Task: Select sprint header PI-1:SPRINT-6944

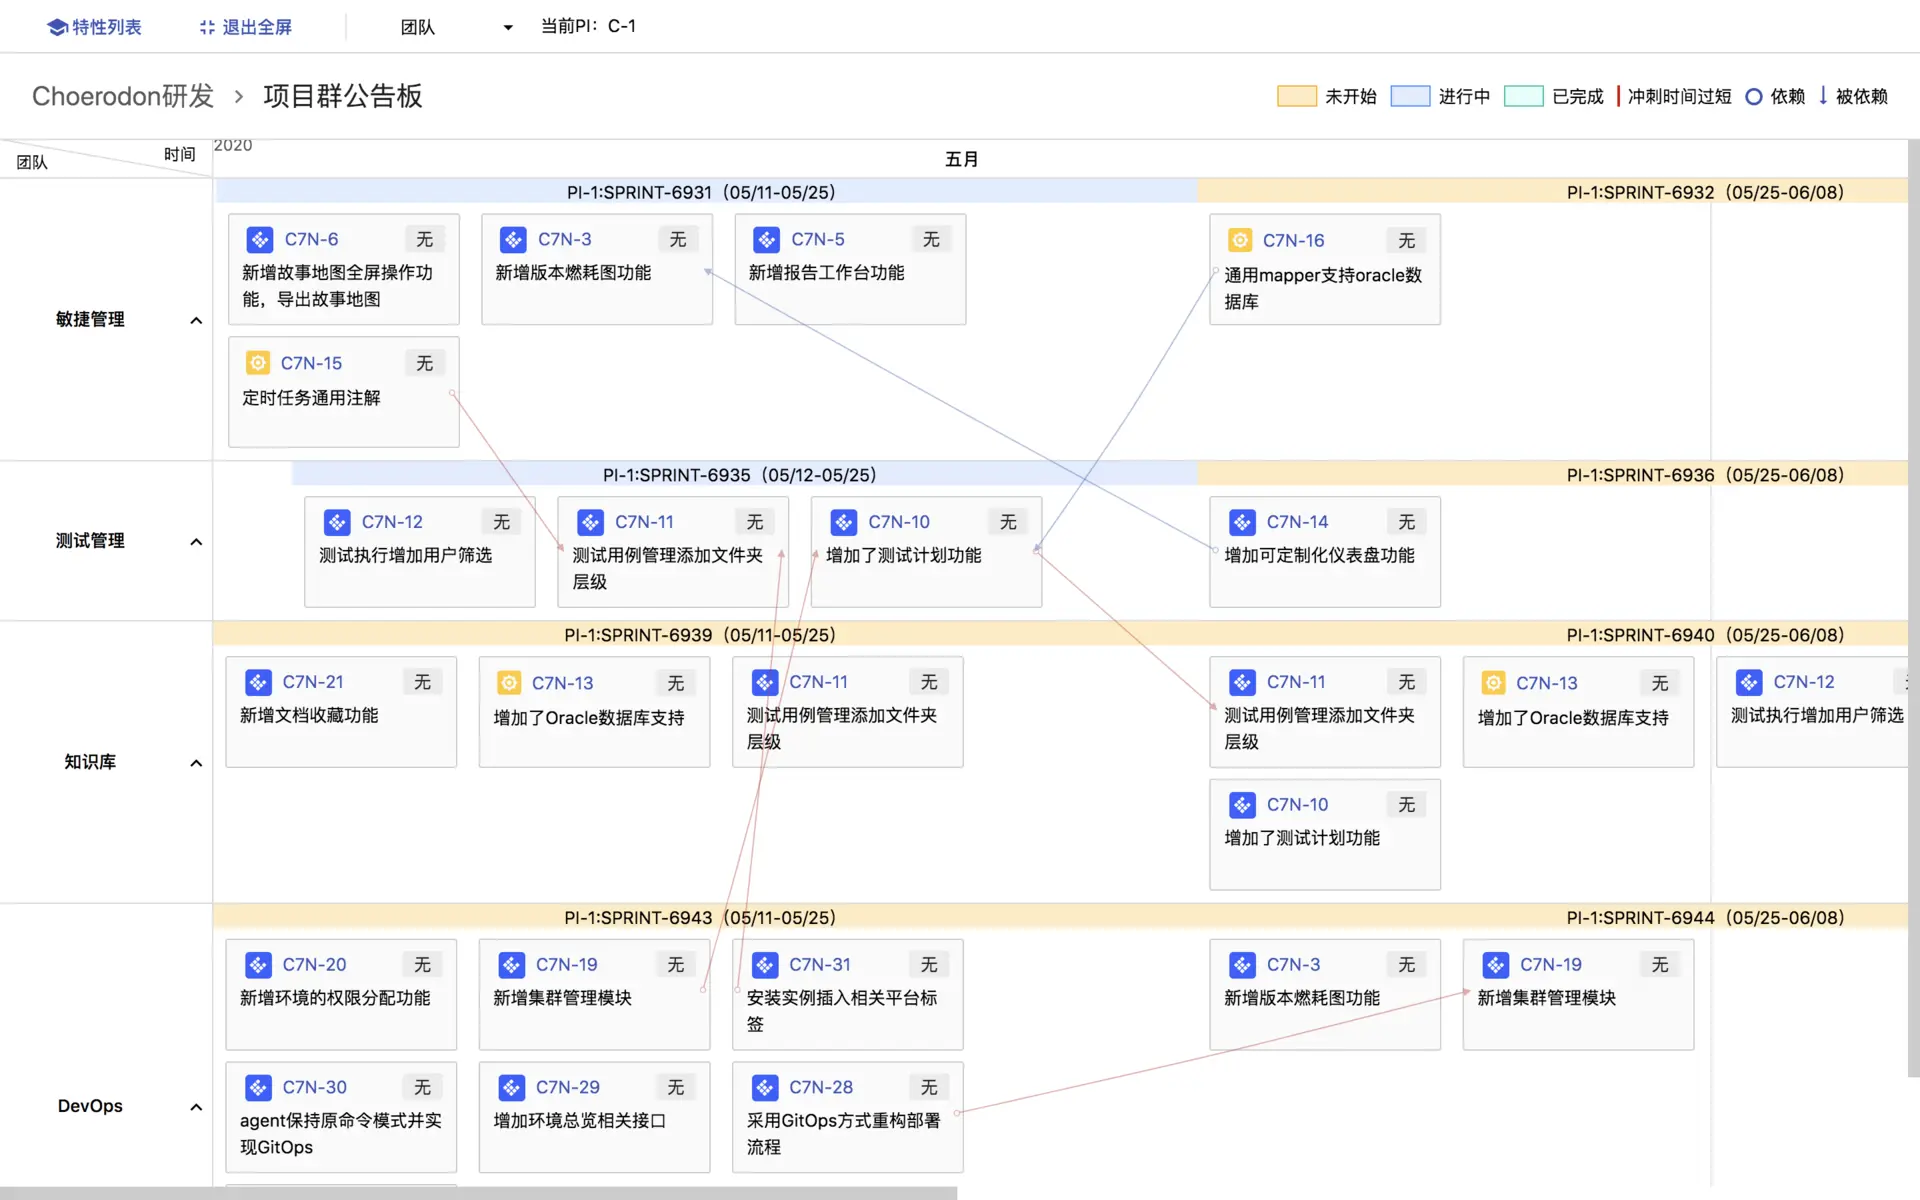Action: pos(1704,917)
